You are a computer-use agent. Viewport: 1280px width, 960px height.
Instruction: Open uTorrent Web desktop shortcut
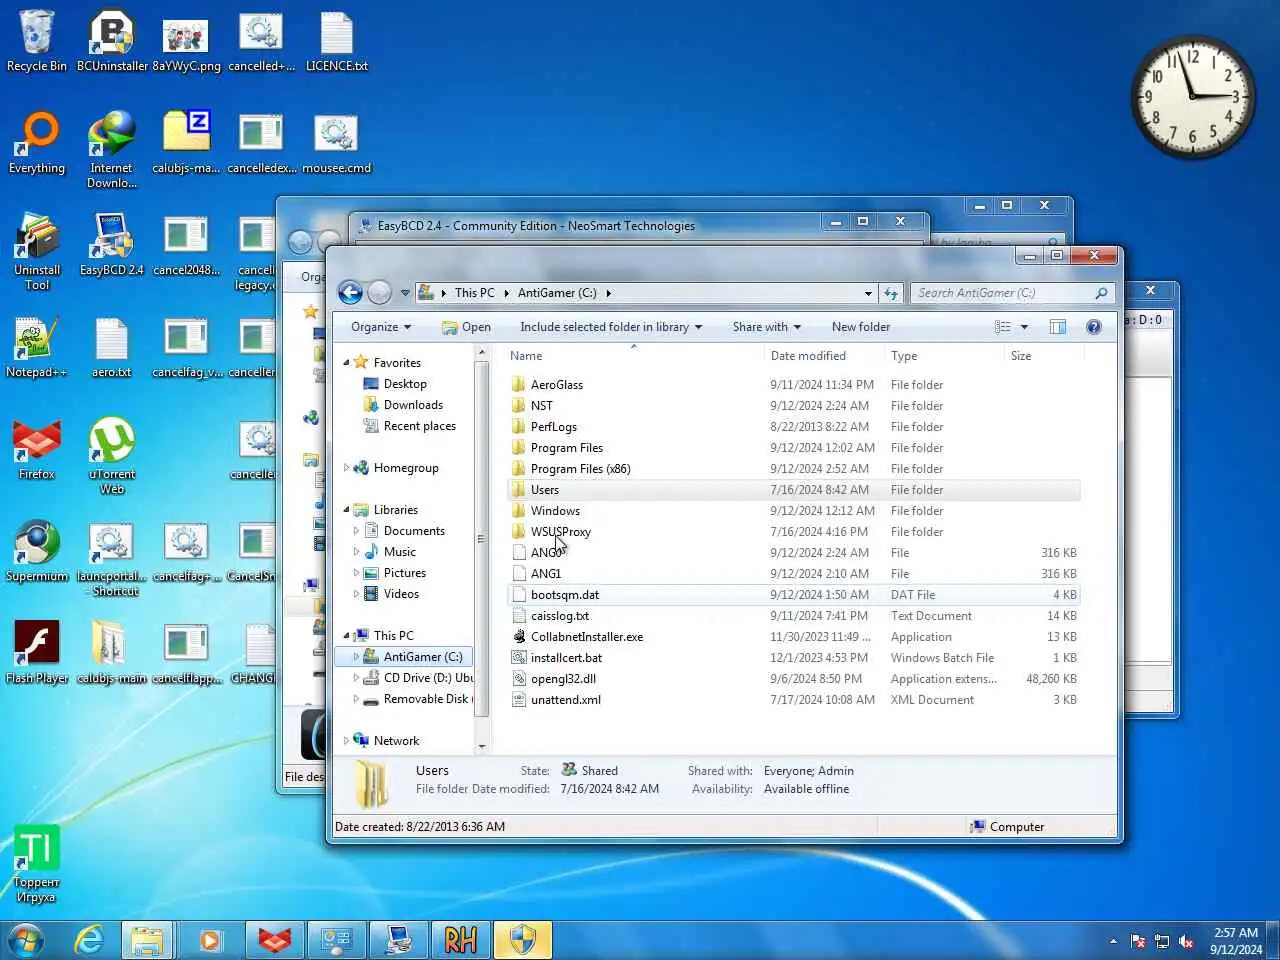112,456
